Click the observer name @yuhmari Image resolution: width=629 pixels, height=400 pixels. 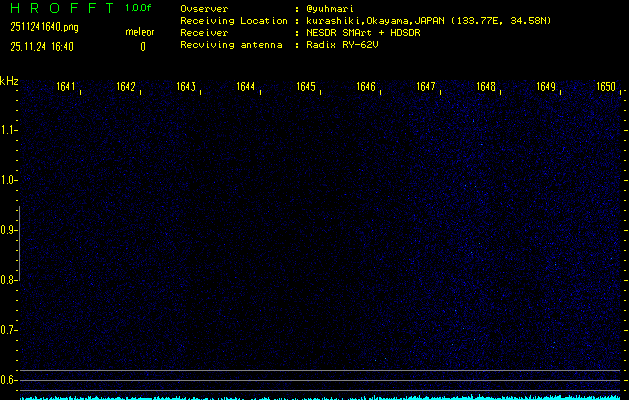click(x=330, y=9)
